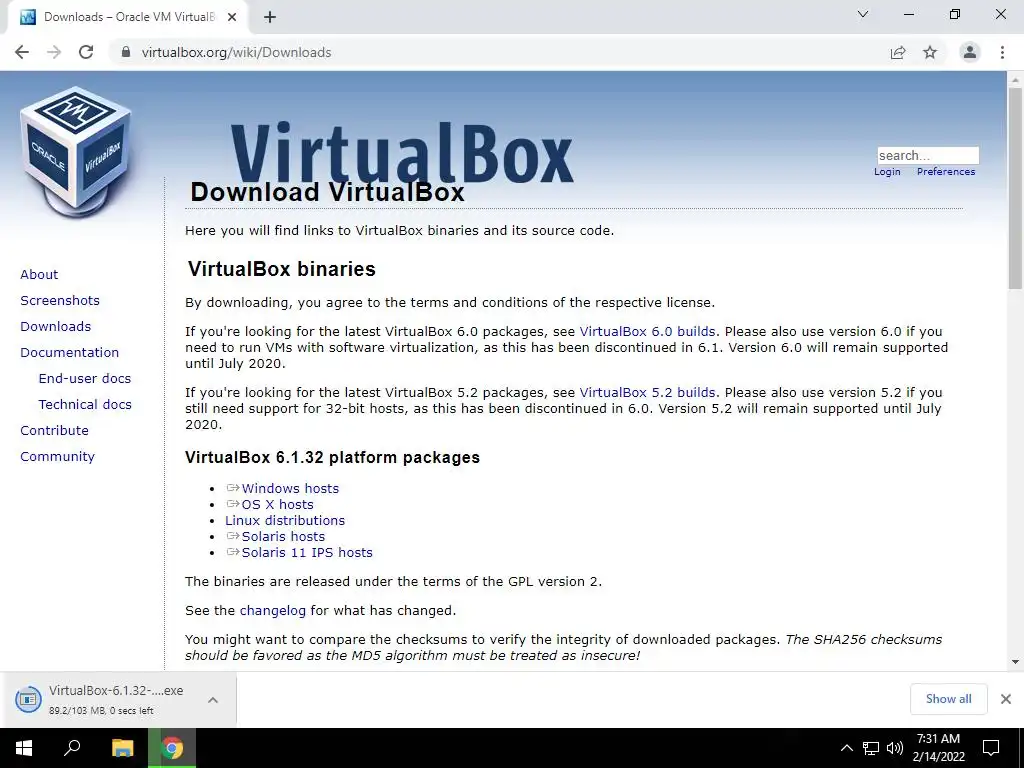Open Chrome's three-dot menu
The height and width of the screenshot is (768, 1024).
click(x=1002, y=52)
